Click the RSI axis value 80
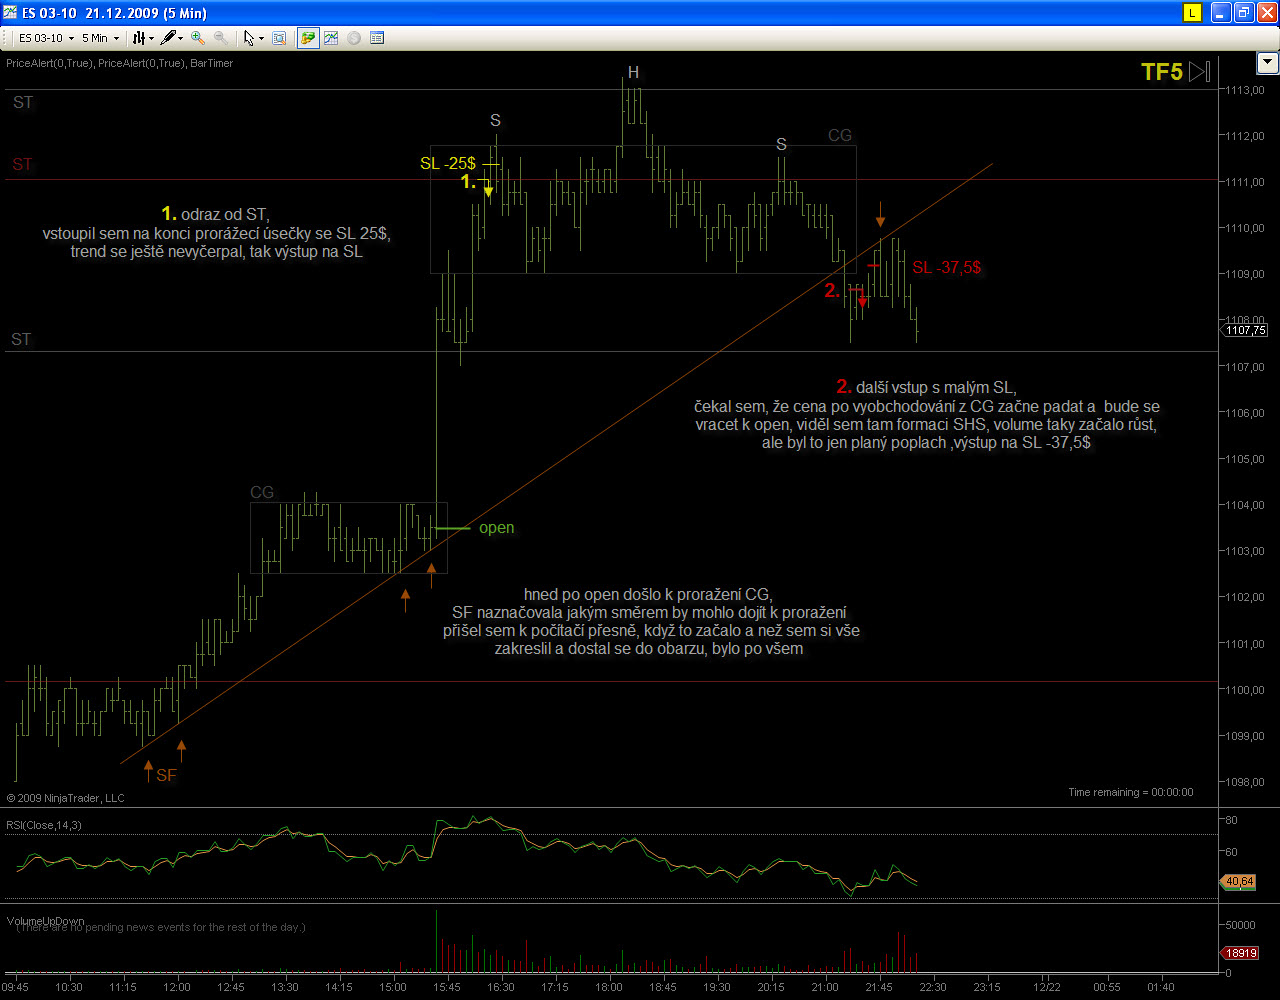The height and width of the screenshot is (1000, 1280). pyautogui.click(x=1233, y=820)
